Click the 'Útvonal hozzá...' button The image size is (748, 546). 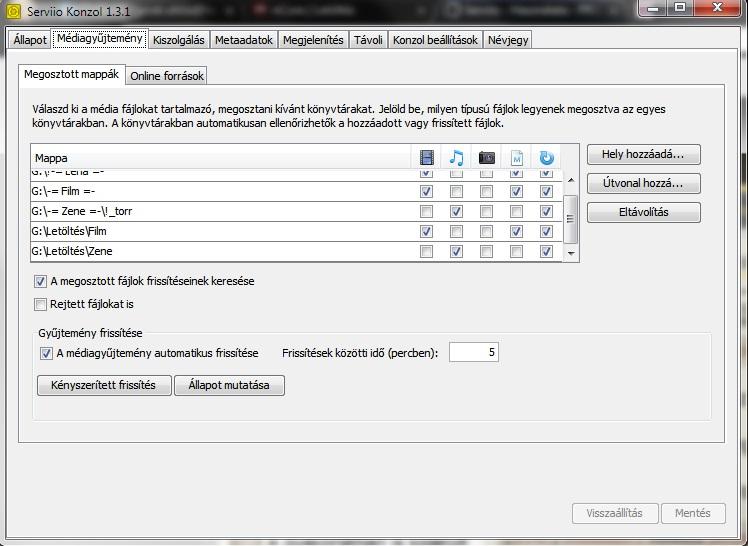point(644,184)
